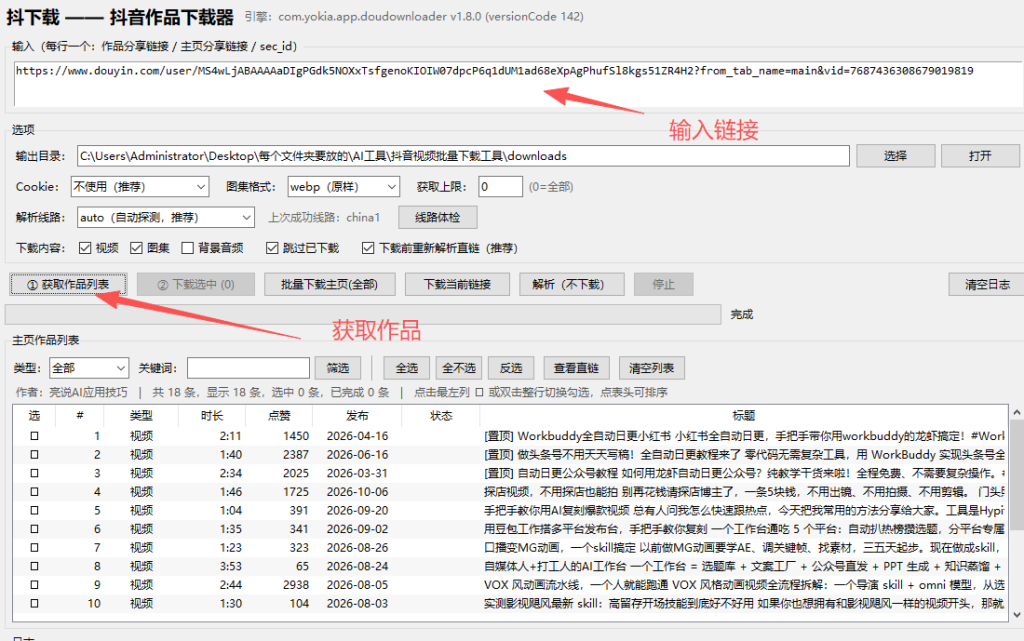Tick the select box for row 9

(x=34, y=585)
